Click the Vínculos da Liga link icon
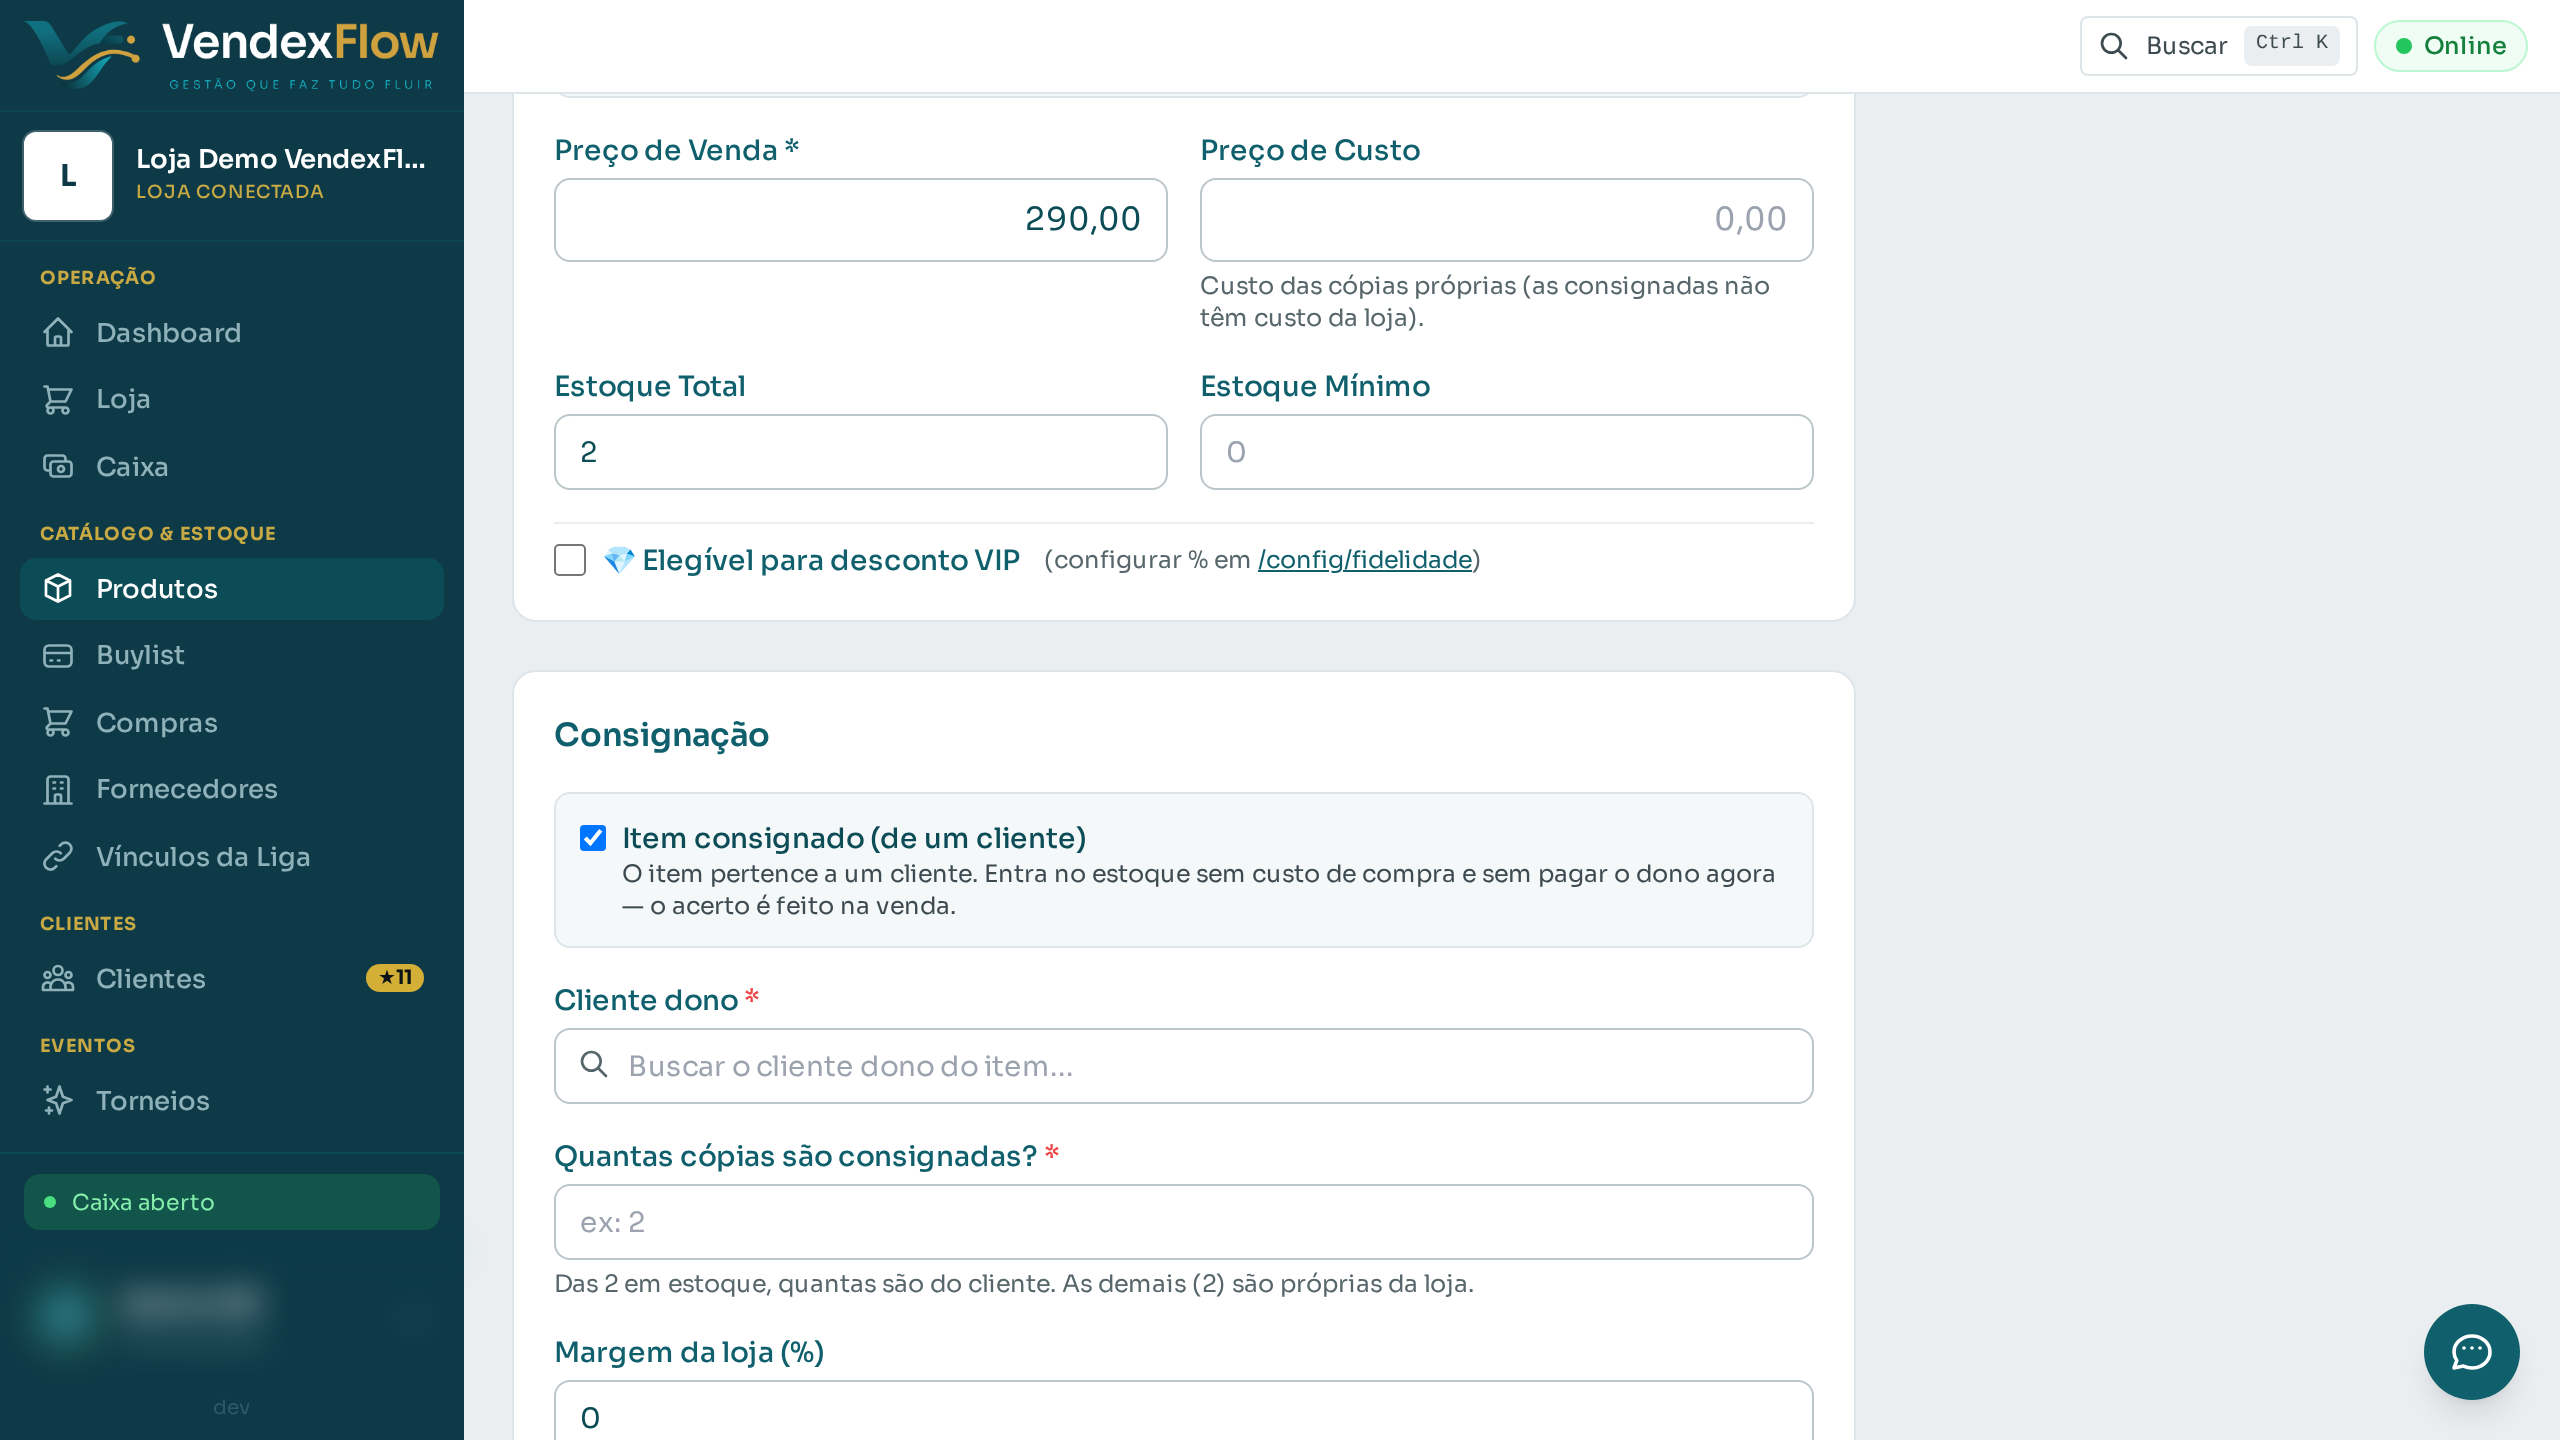Viewport: 2560px width, 1440px height. pyautogui.click(x=58, y=856)
